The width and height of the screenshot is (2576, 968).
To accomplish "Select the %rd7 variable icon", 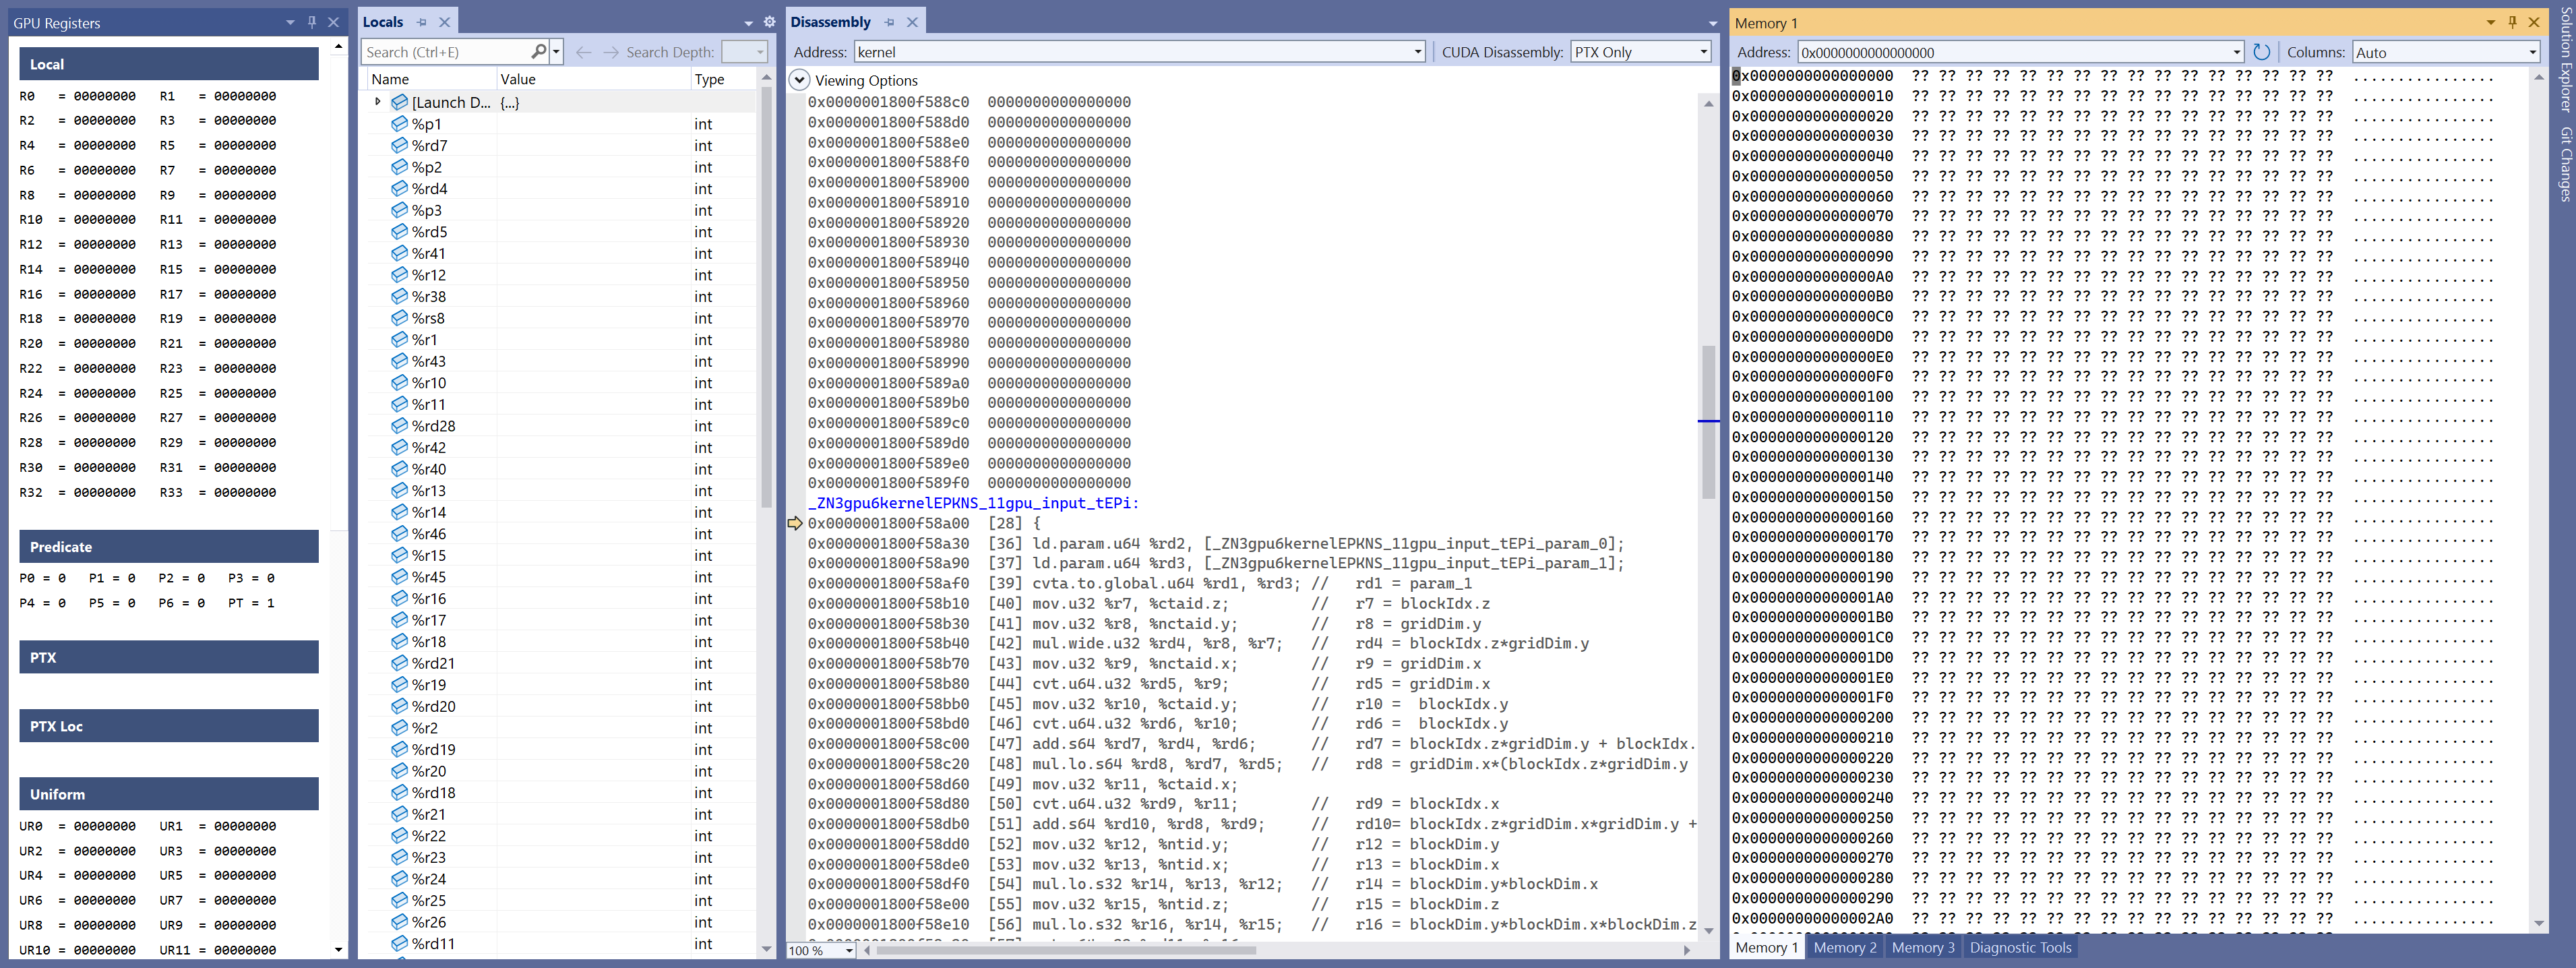I will (399, 145).
